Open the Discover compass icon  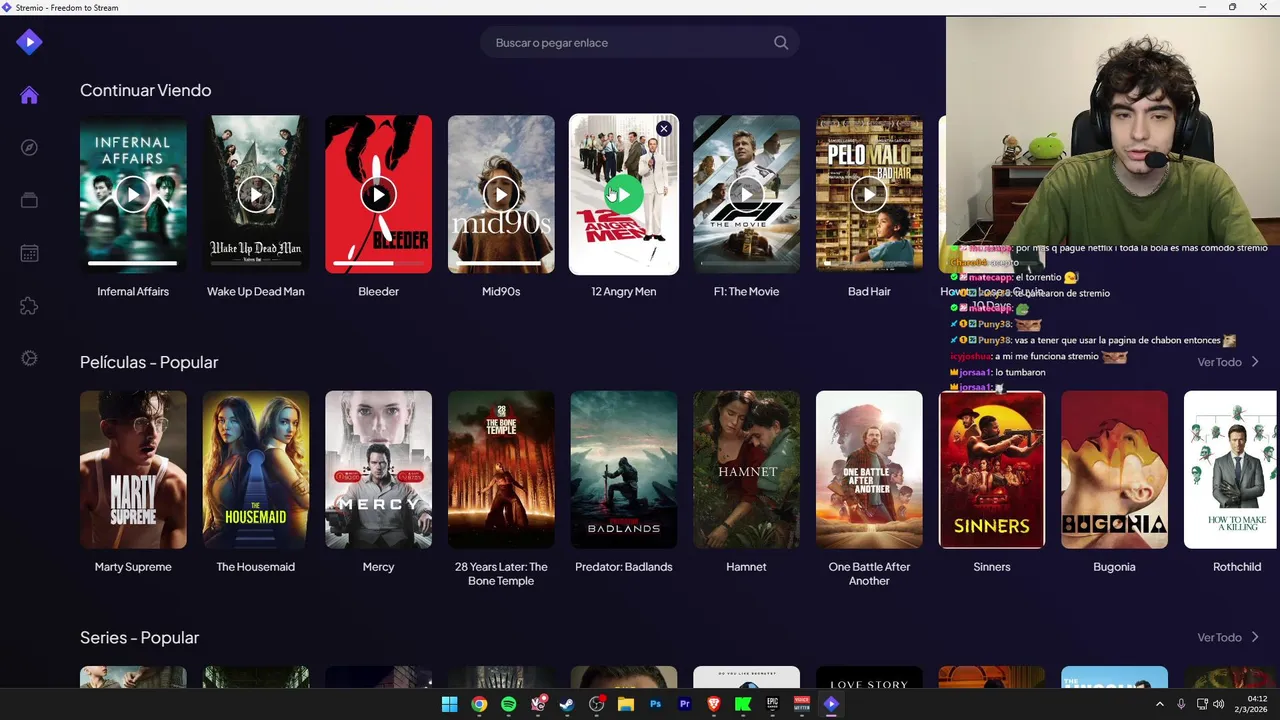[29, 148]
